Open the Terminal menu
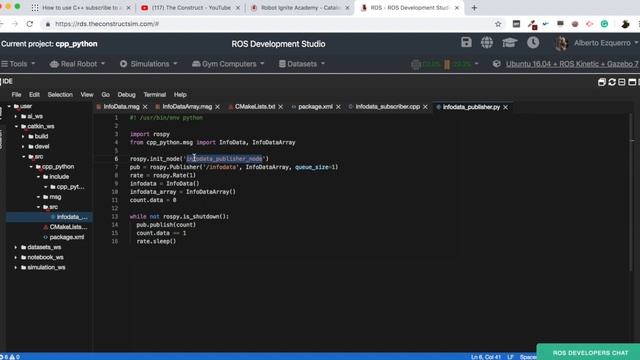This screenshot has height=360, width=640. (x=155, y=95)
